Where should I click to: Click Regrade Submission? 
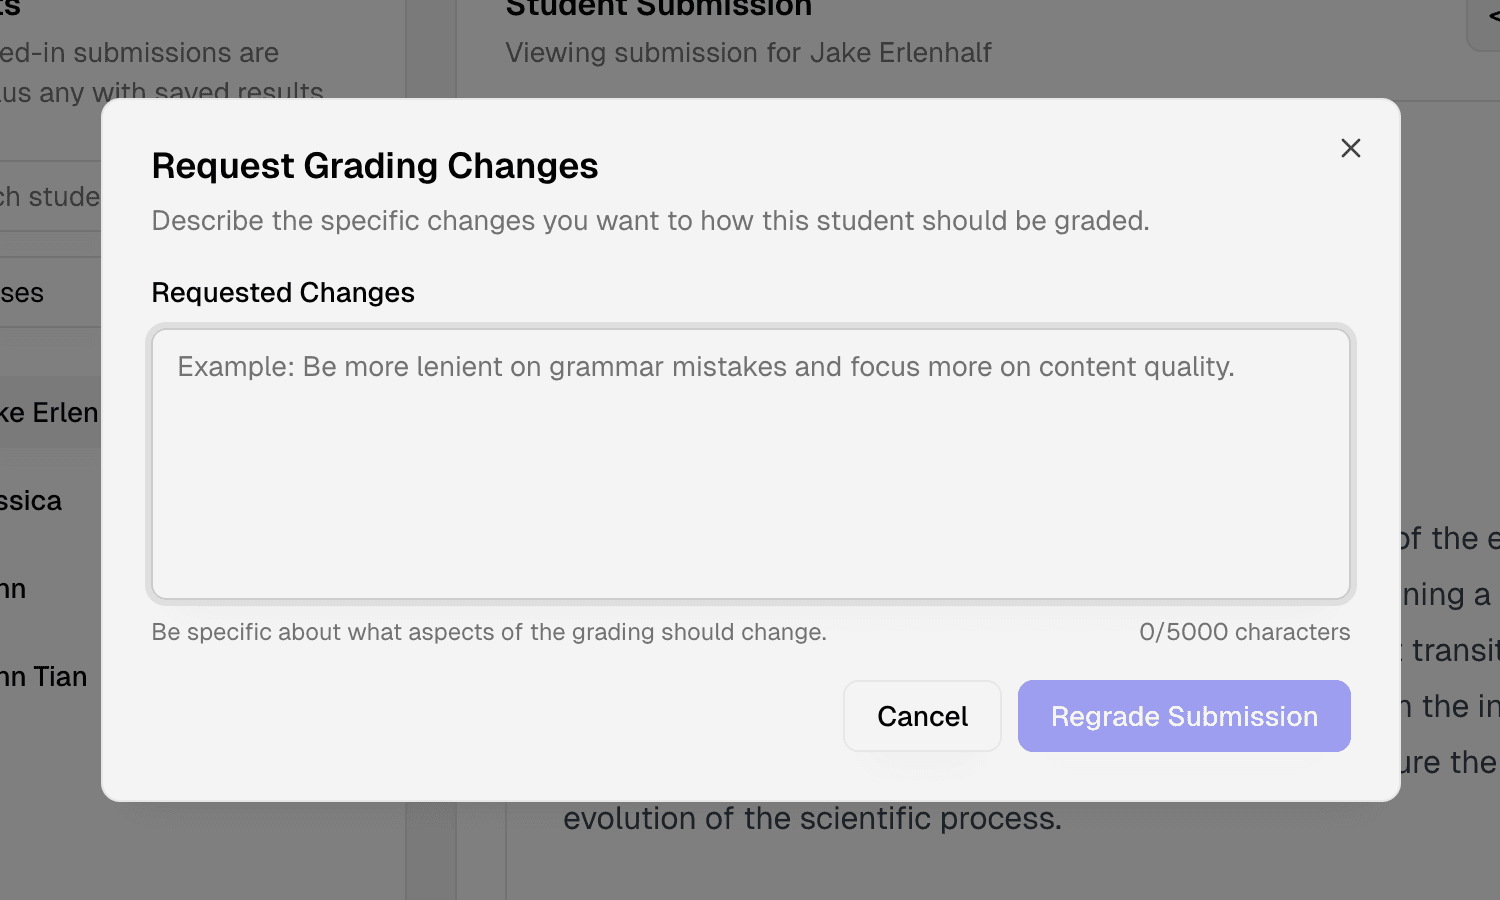point(1184,716)
